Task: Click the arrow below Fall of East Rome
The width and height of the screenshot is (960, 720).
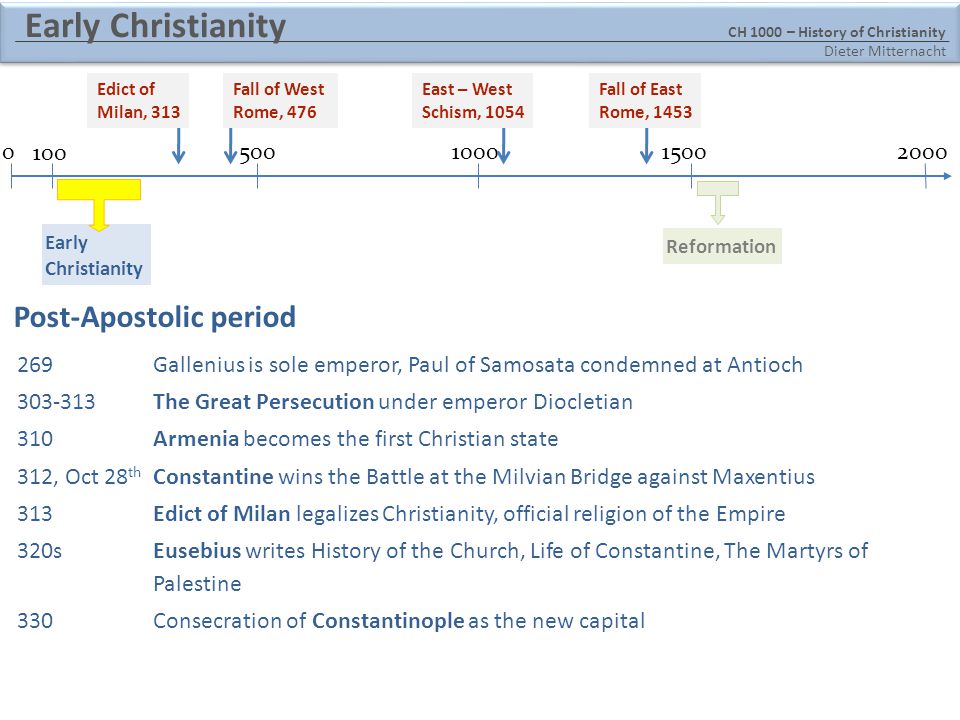Action: [646, 146]
